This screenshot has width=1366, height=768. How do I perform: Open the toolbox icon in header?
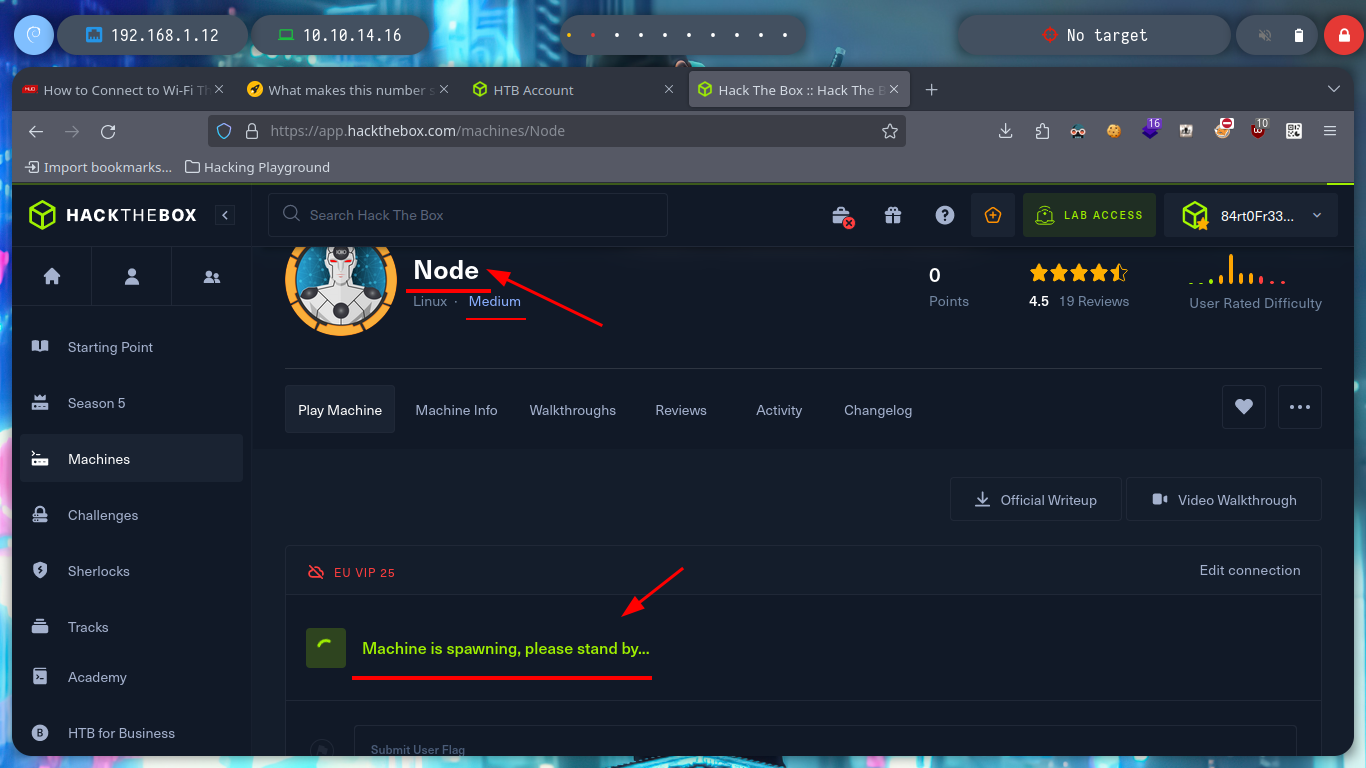pos(842,215)
